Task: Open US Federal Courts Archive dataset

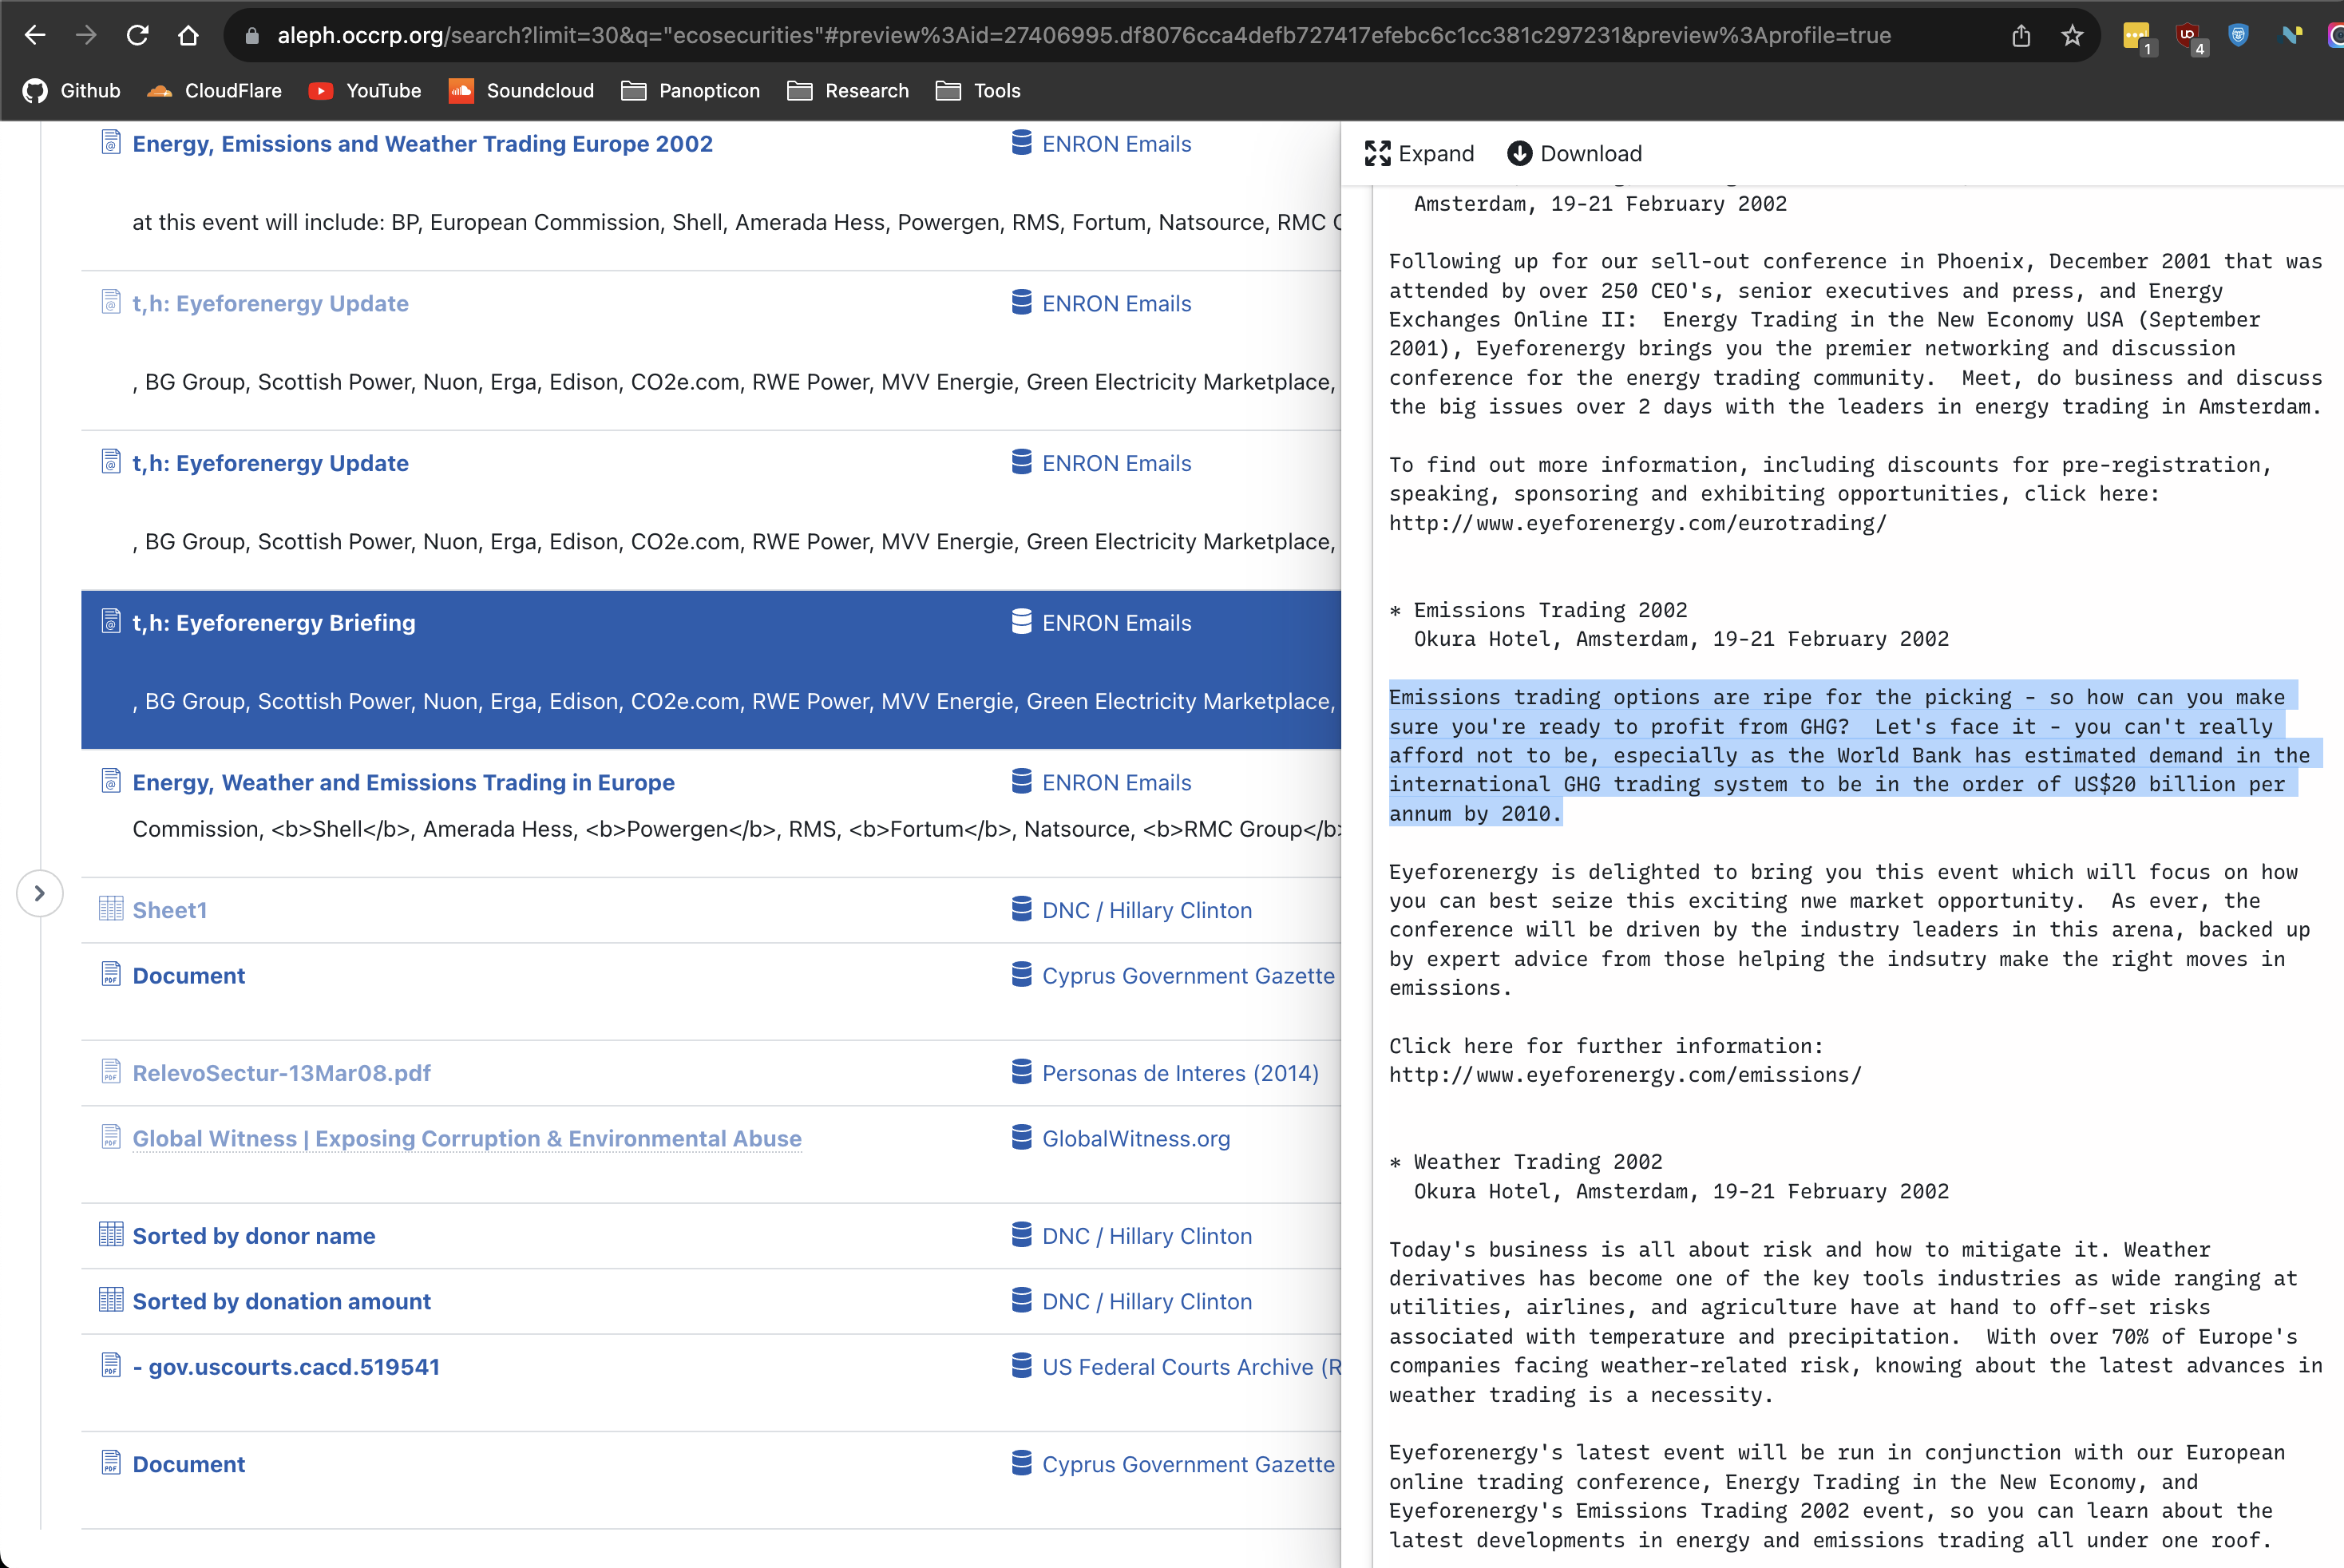Action: point(1191,1367)
